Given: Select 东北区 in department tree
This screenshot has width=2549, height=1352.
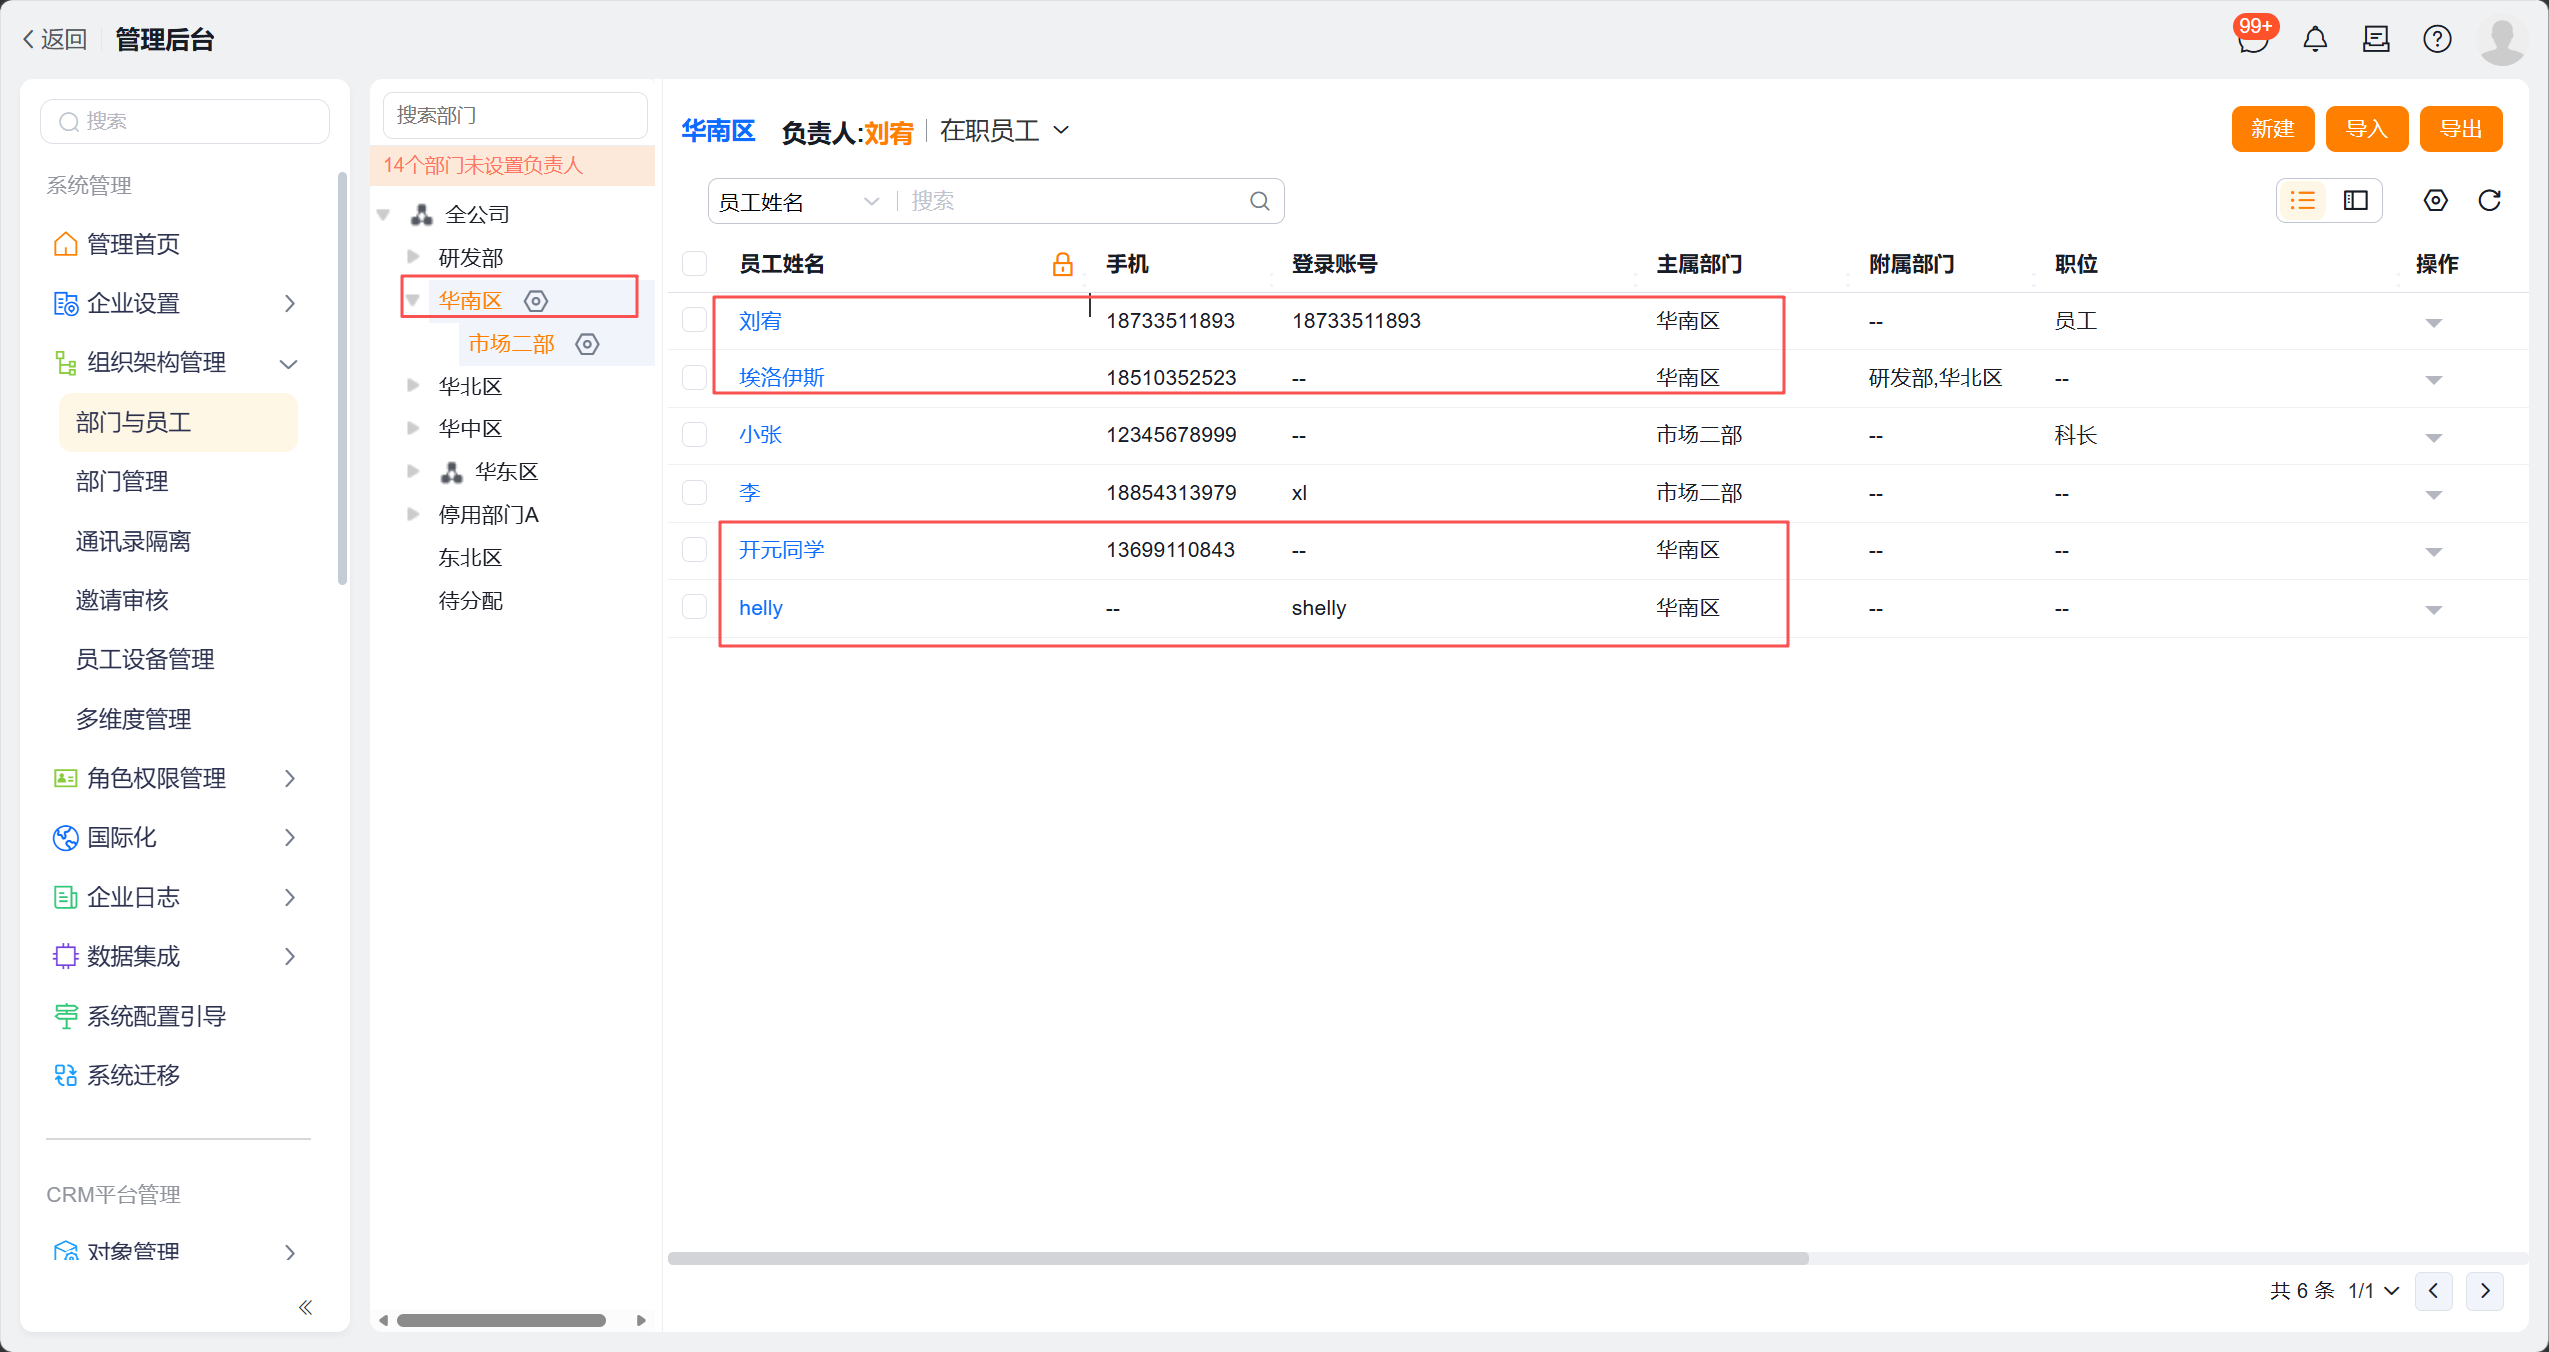Looking at the screenshot, I should [470, 558].
